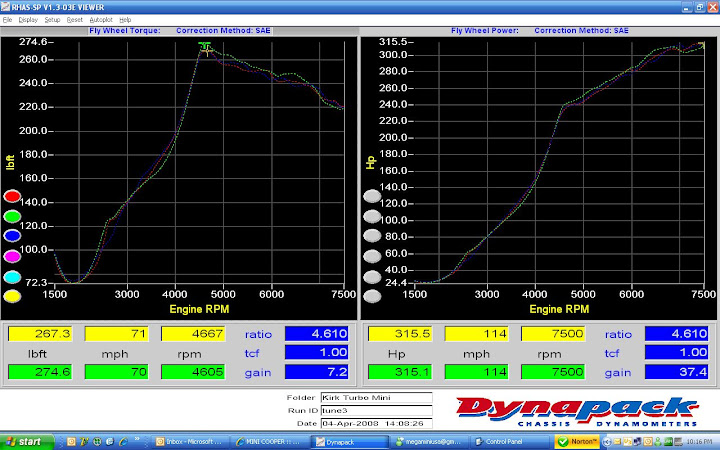
Task: Toggle the blue run indicator on torque graph
Action: 12,236
